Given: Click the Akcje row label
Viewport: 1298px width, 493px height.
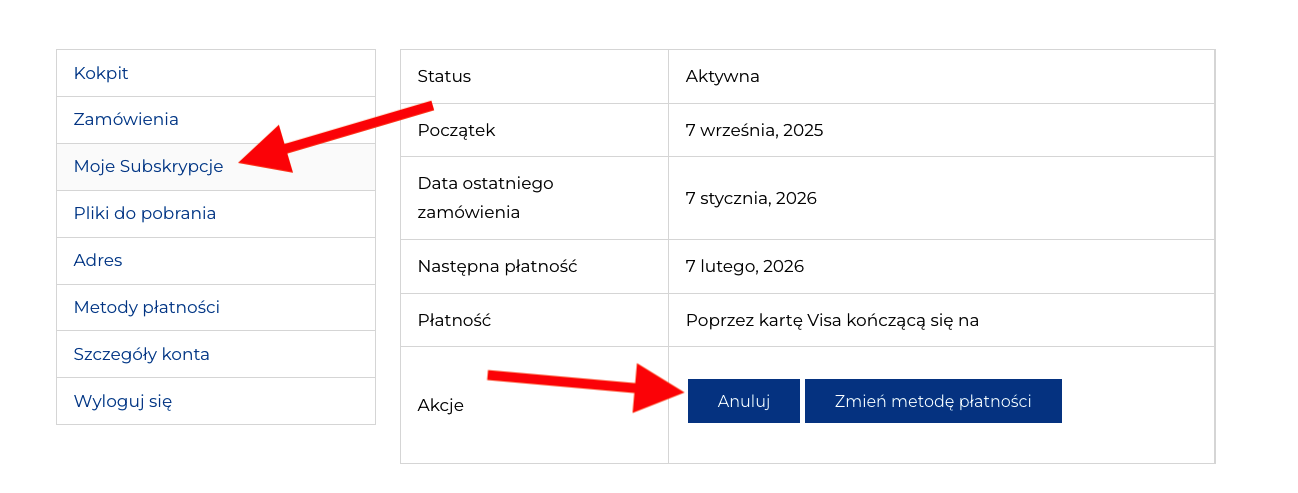Looking at the screenshot, I should pyautogui.click(x=441, y=405).
